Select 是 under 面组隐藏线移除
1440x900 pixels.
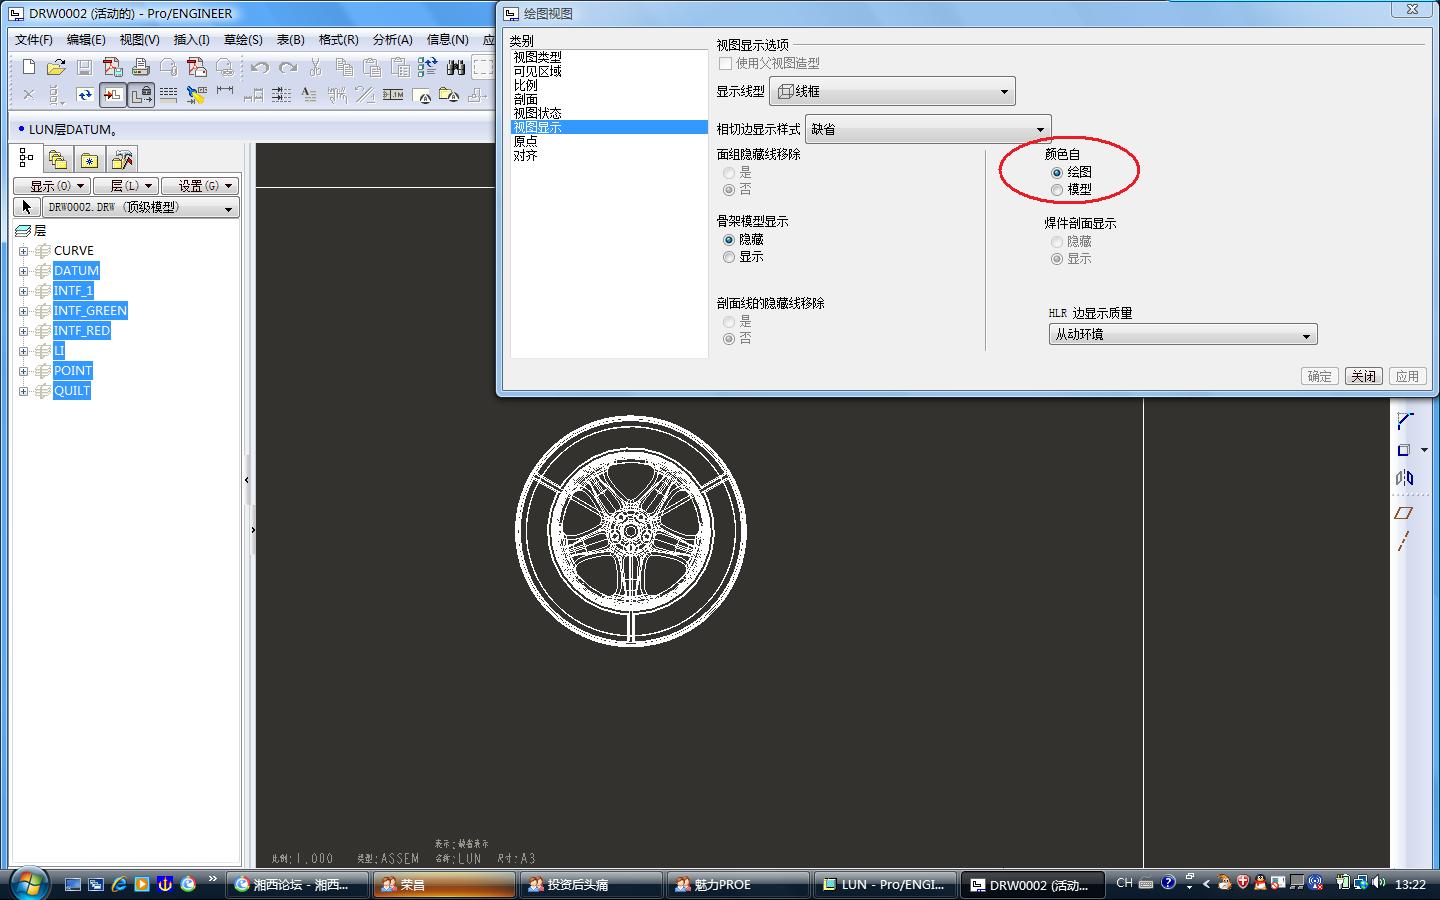pyautogui.click(x=729, y=173)
